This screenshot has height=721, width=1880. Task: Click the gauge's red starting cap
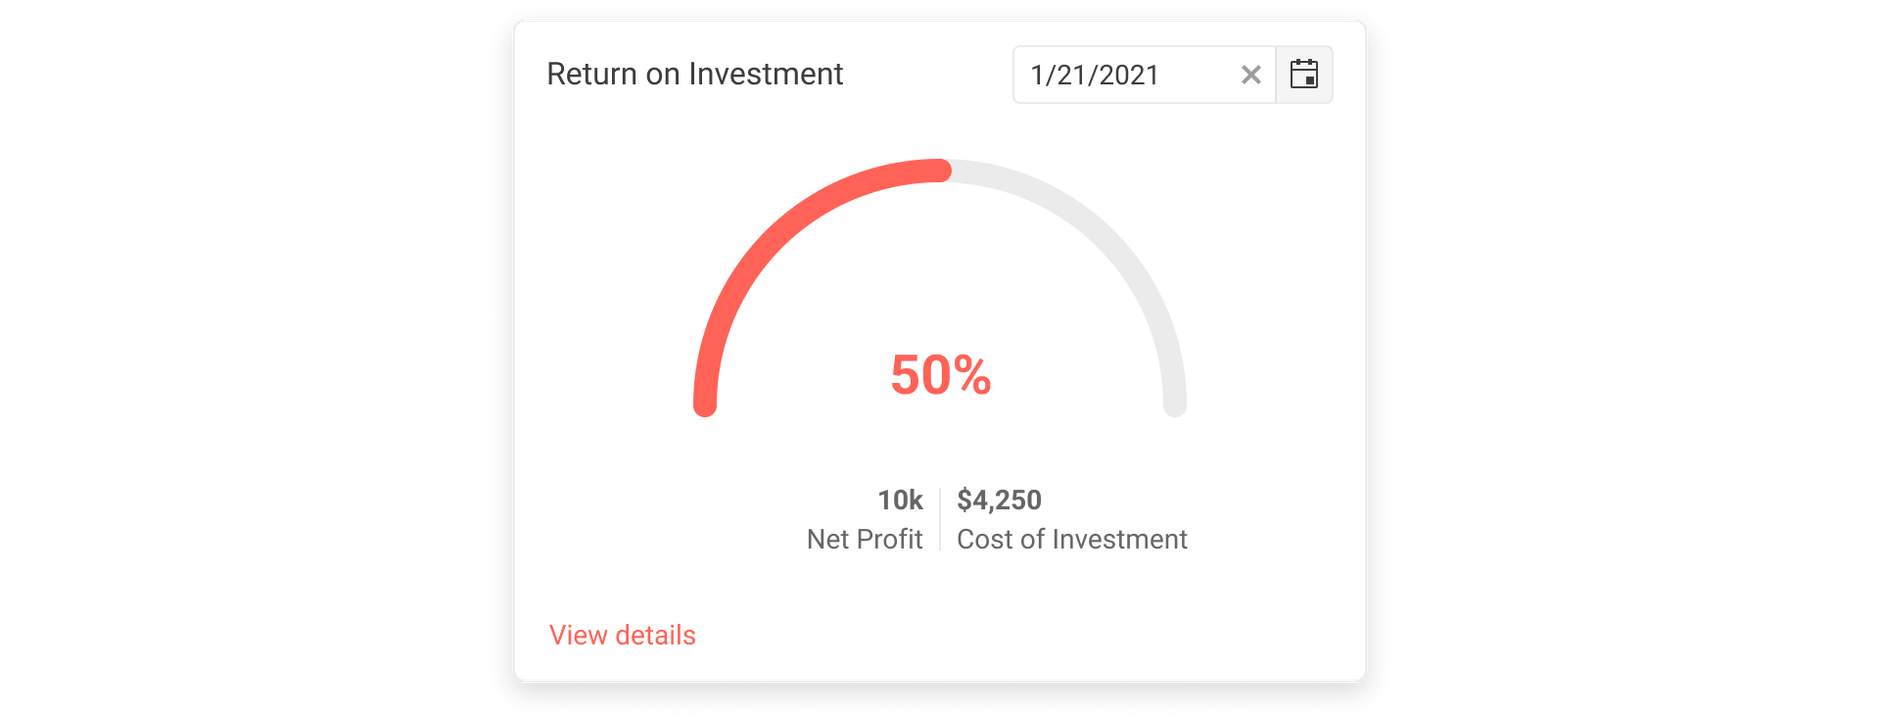705,405
